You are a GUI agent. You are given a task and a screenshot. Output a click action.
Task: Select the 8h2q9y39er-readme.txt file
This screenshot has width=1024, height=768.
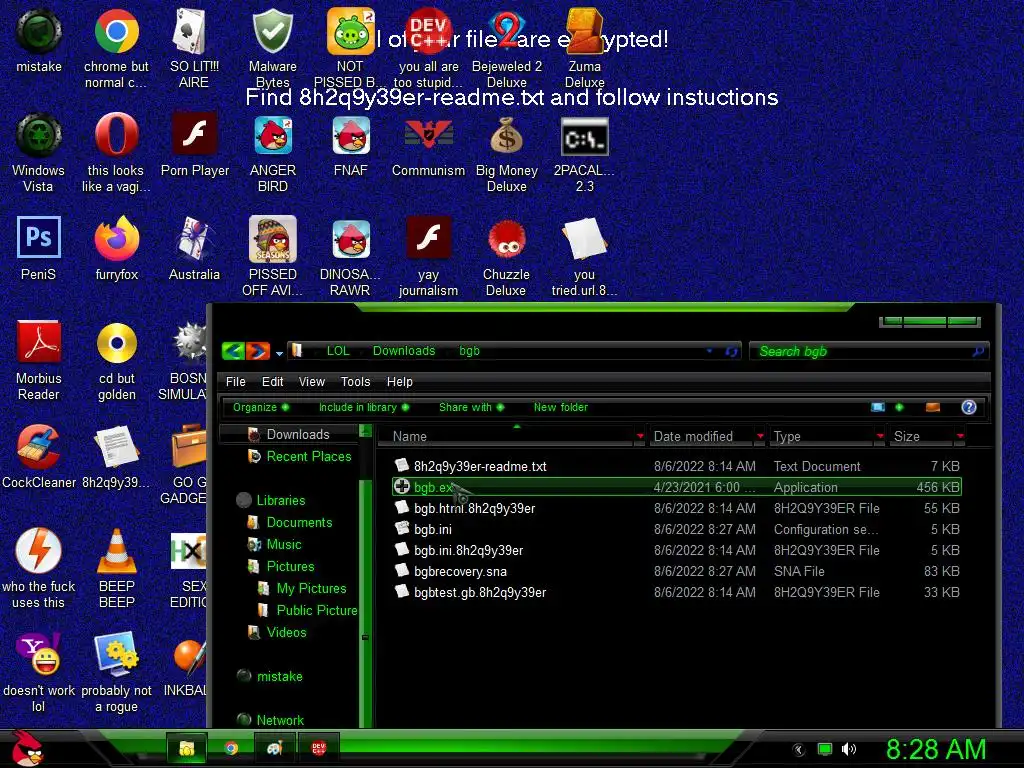tap(480, 466)
